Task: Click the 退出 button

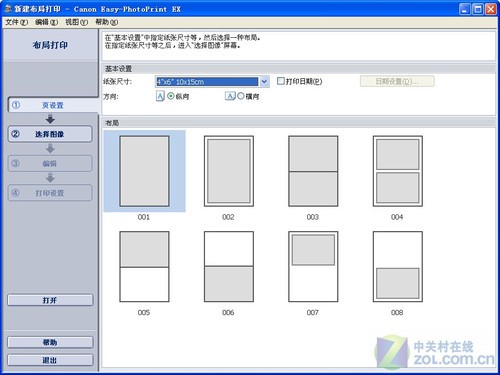Action: [x=50, y=360]
